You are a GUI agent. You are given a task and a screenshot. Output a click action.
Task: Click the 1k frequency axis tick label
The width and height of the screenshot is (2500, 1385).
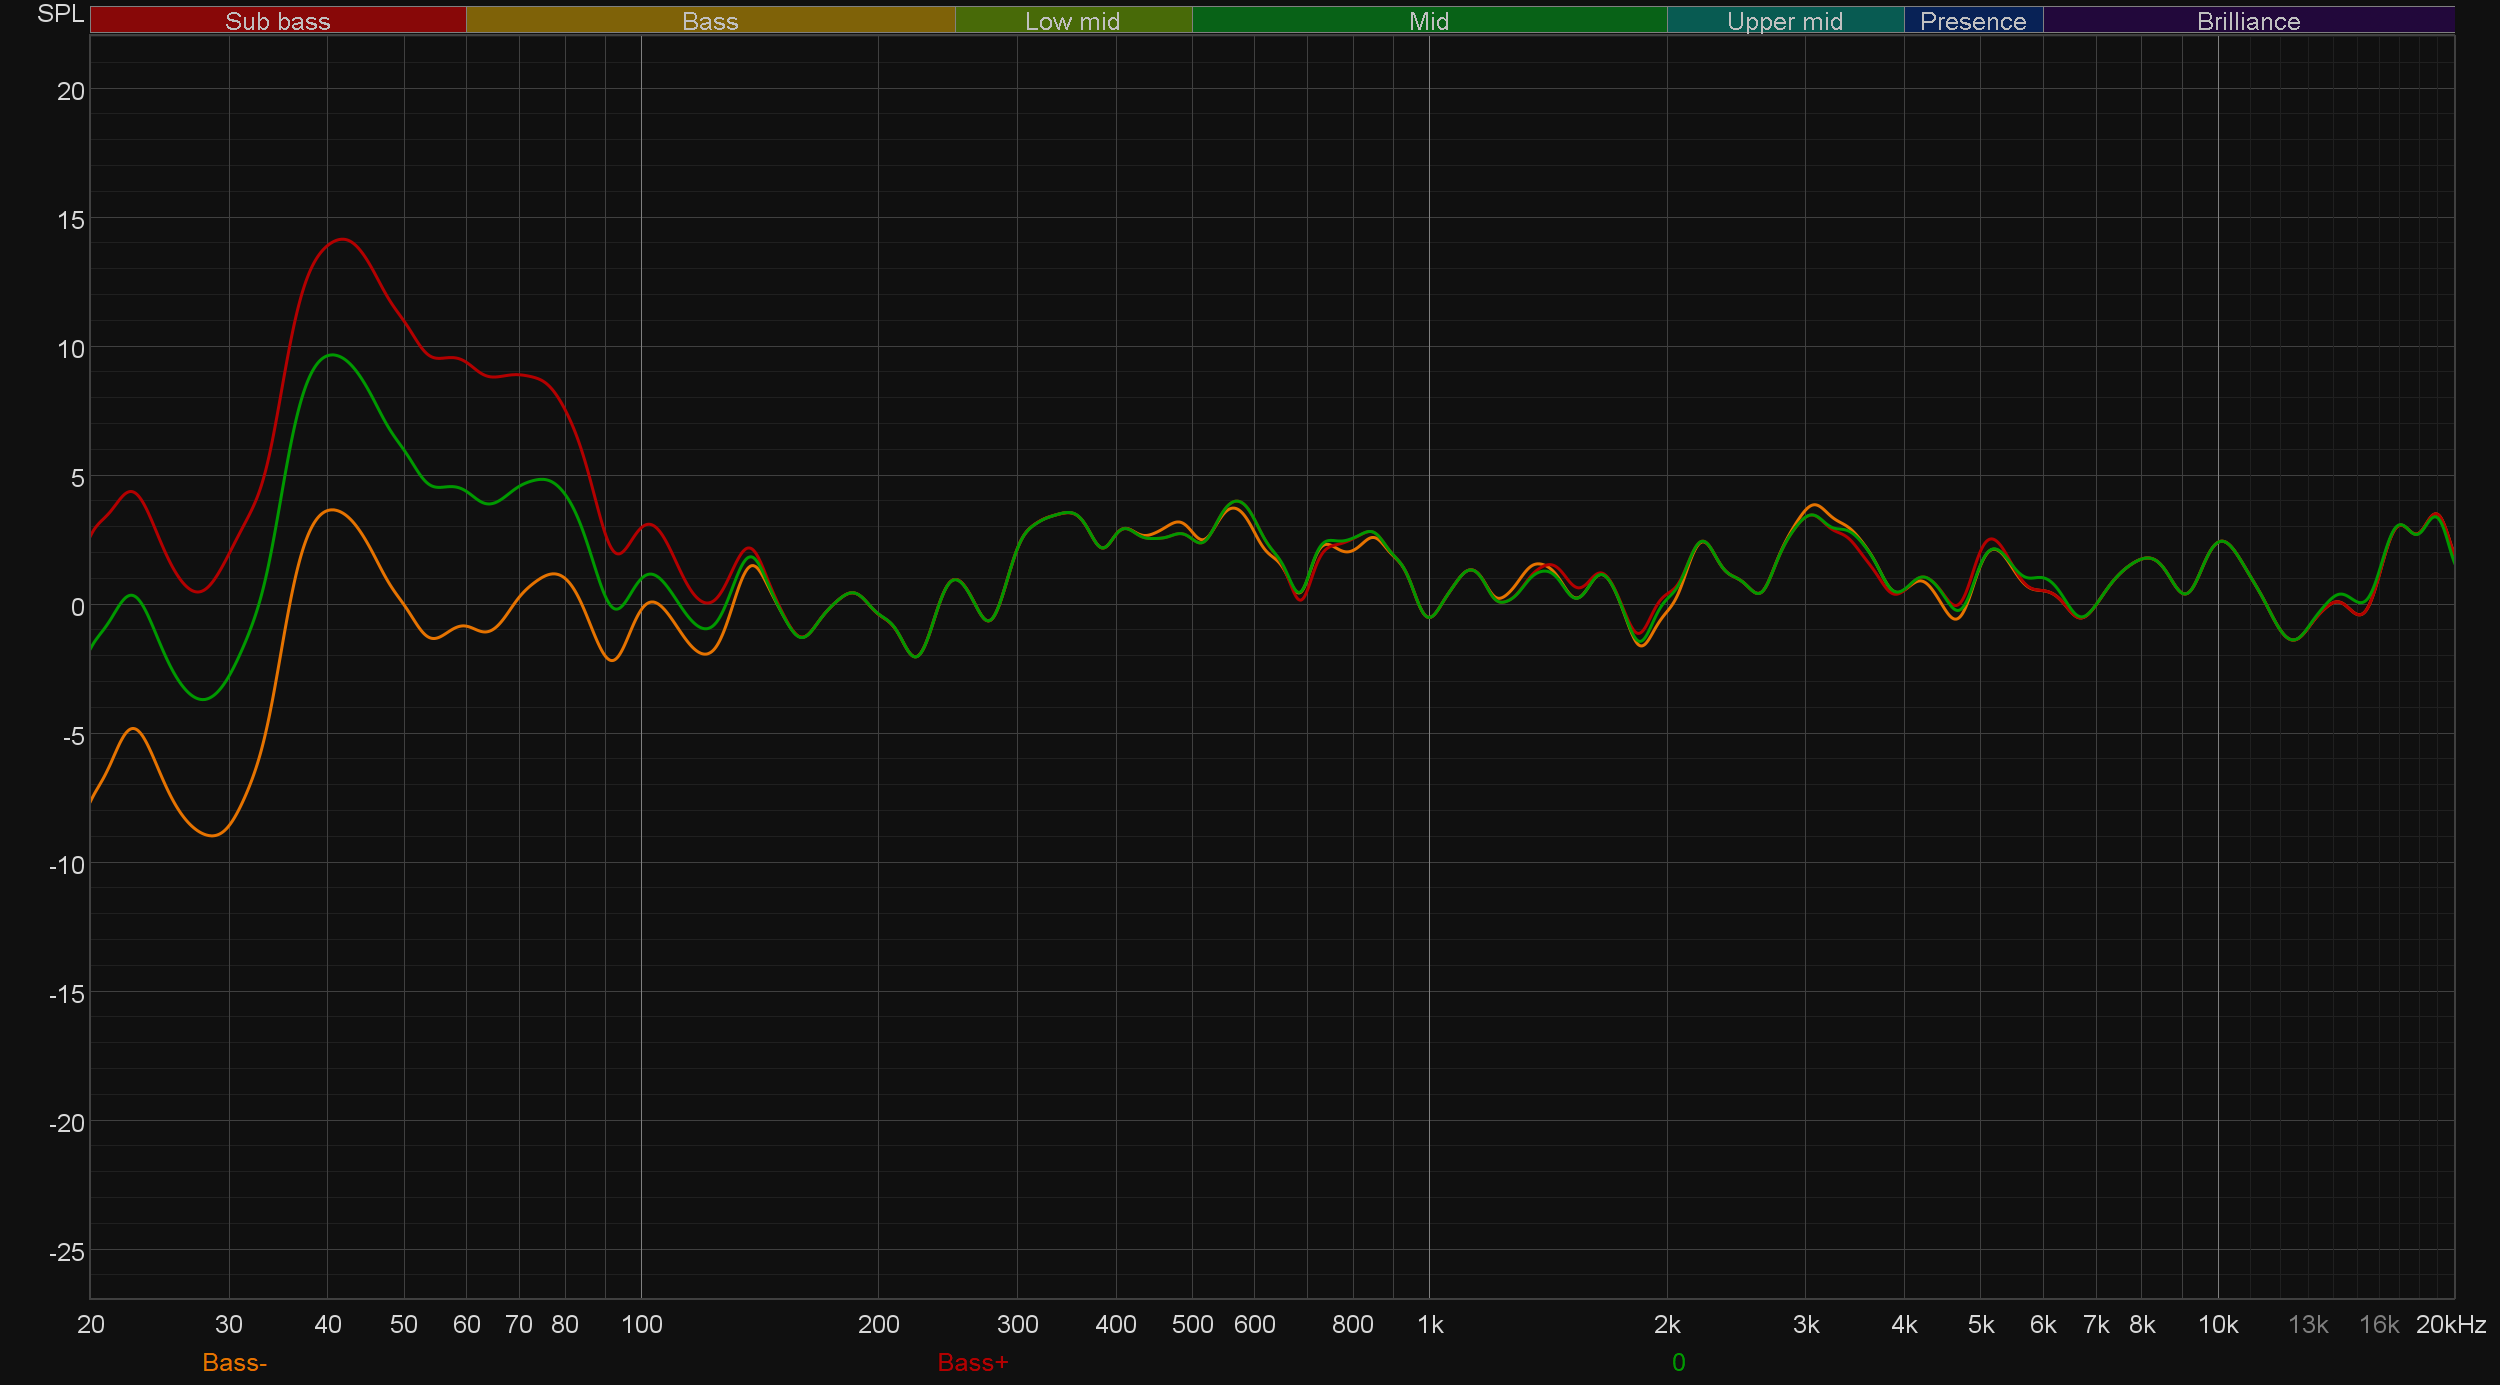[1430, 1324]
